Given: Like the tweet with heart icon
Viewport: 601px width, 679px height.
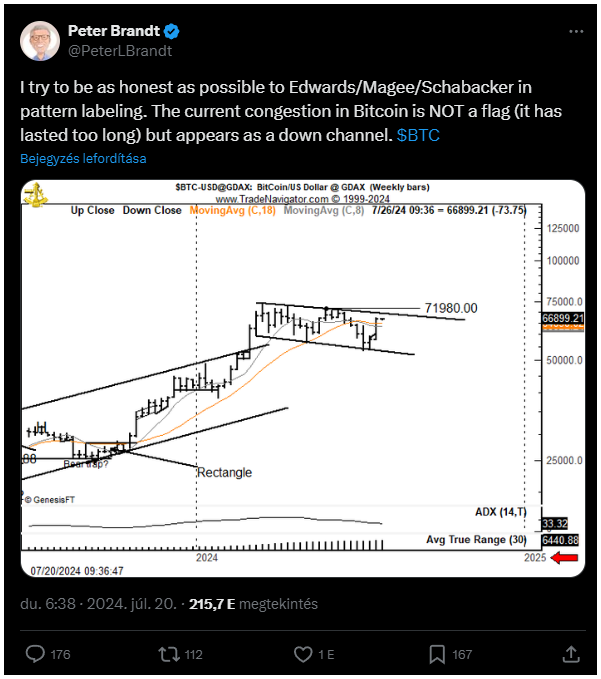Looking at the screenshot, I should pos(303,654).
